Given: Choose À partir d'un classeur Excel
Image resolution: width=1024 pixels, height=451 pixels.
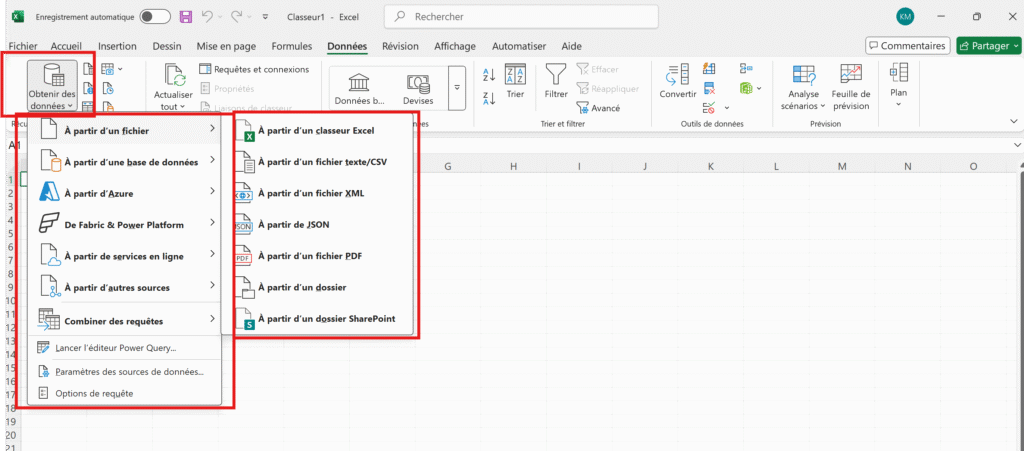Looking at the screenshot, I should click(315, 129).
